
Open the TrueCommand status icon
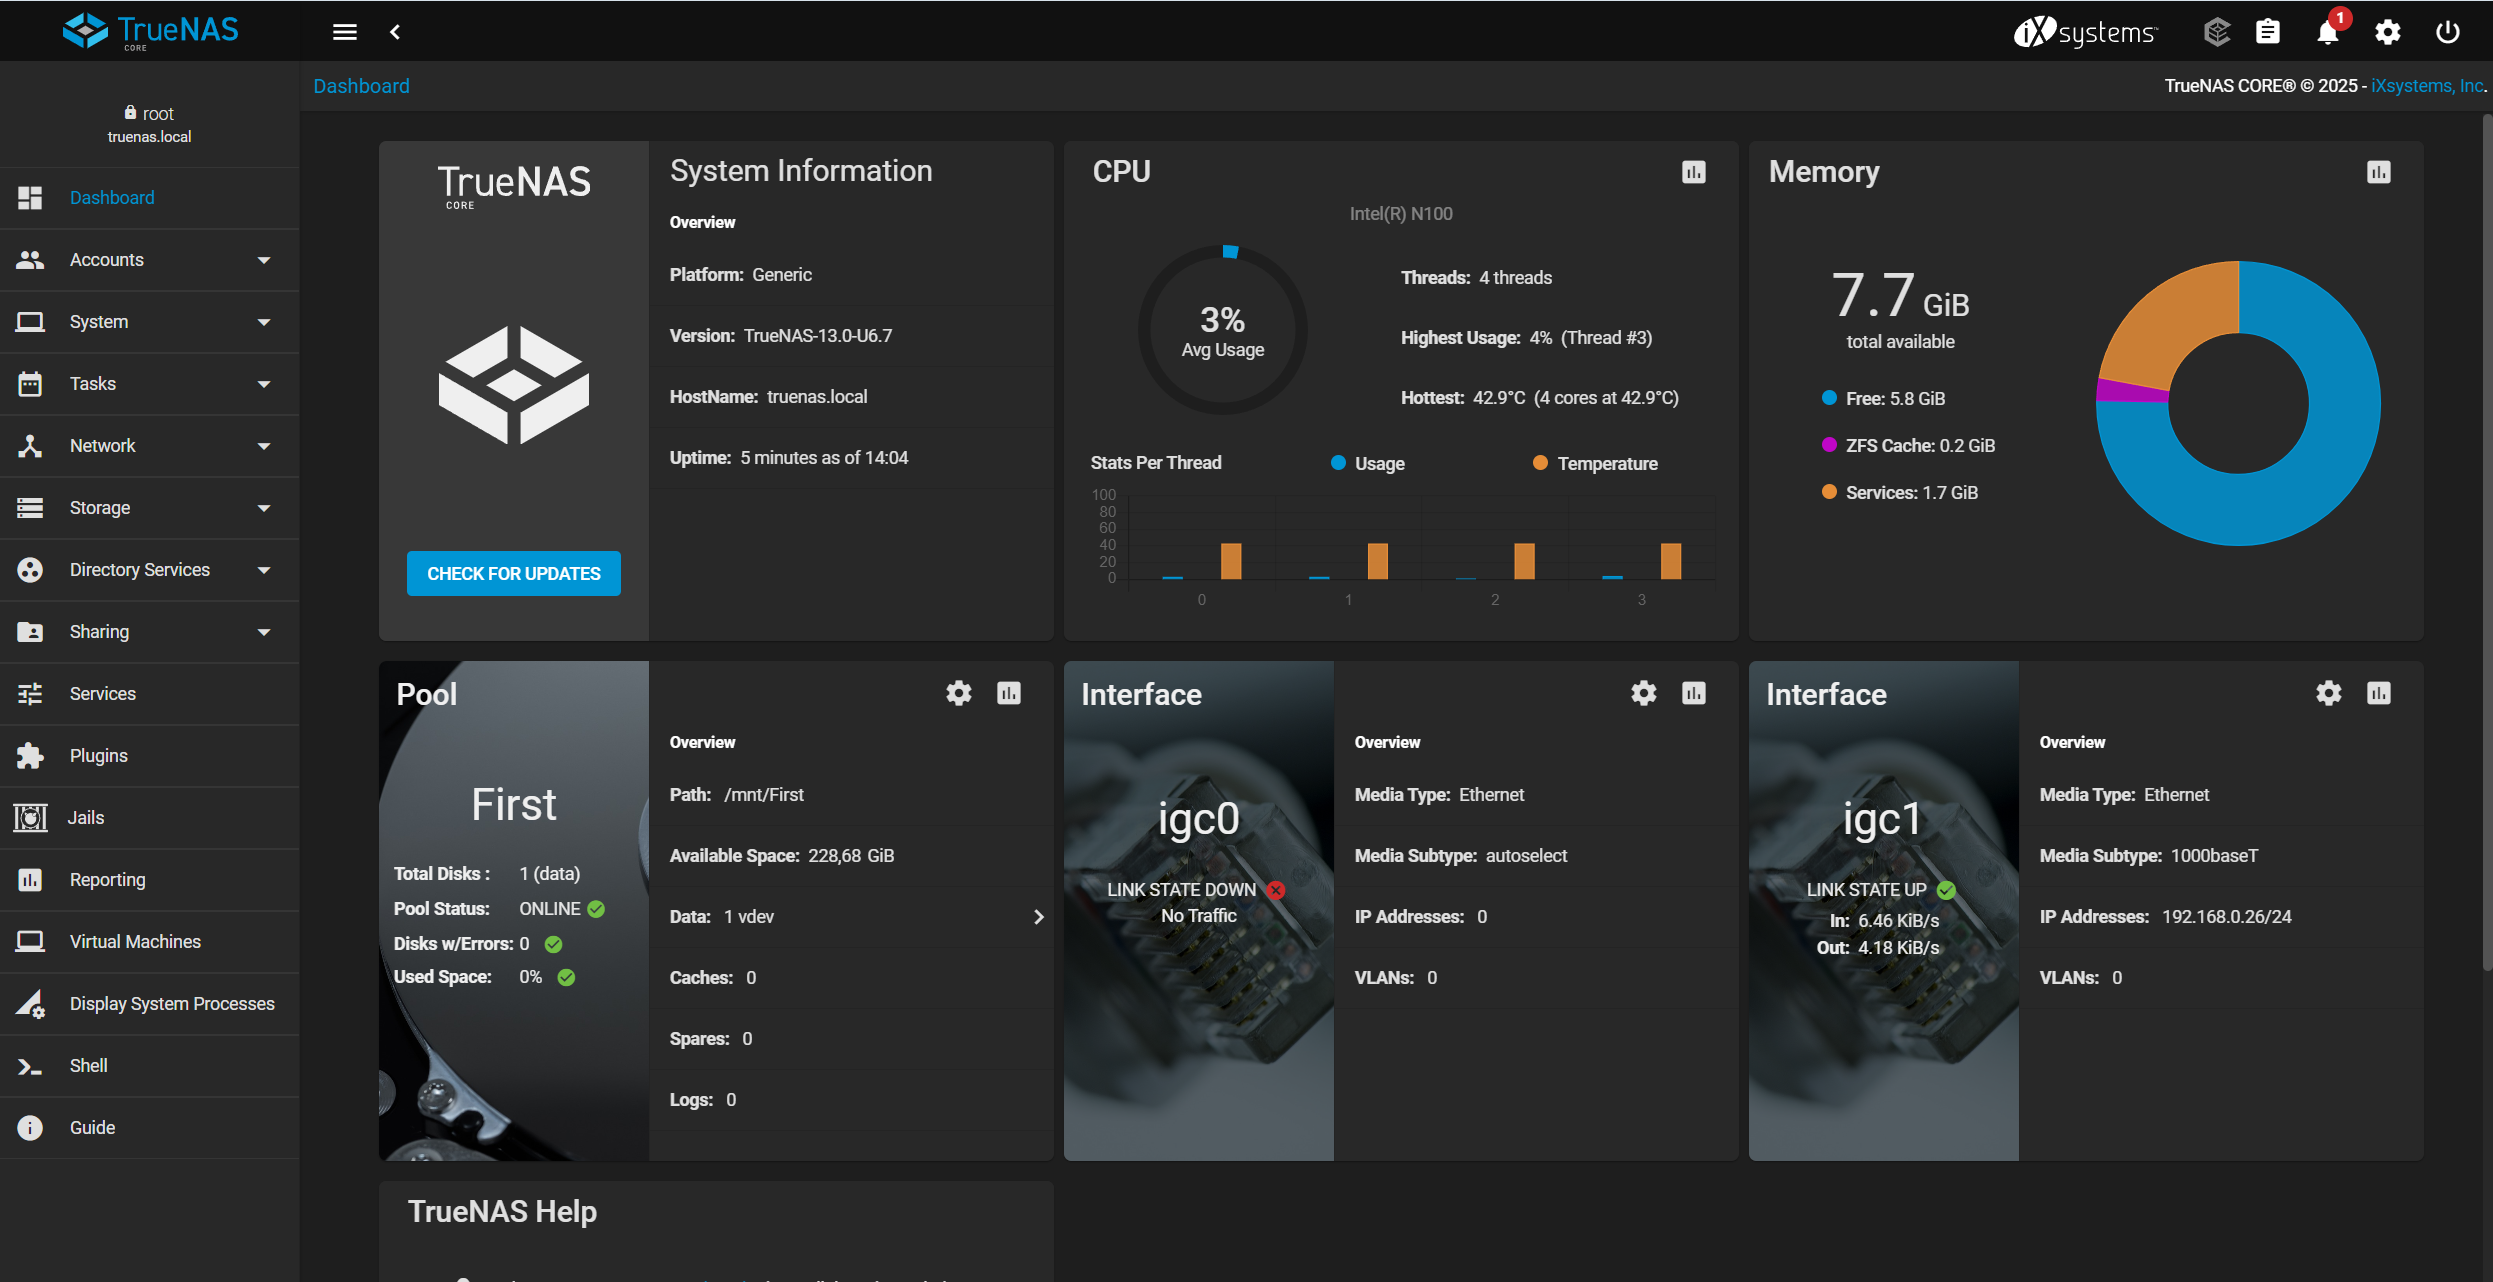point(2216,33)
